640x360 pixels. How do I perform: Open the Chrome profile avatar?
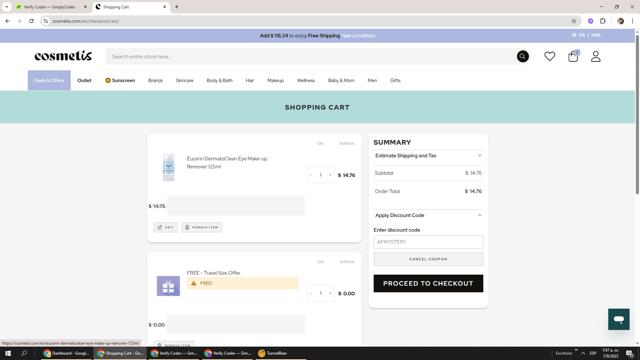tap(620, 21)
